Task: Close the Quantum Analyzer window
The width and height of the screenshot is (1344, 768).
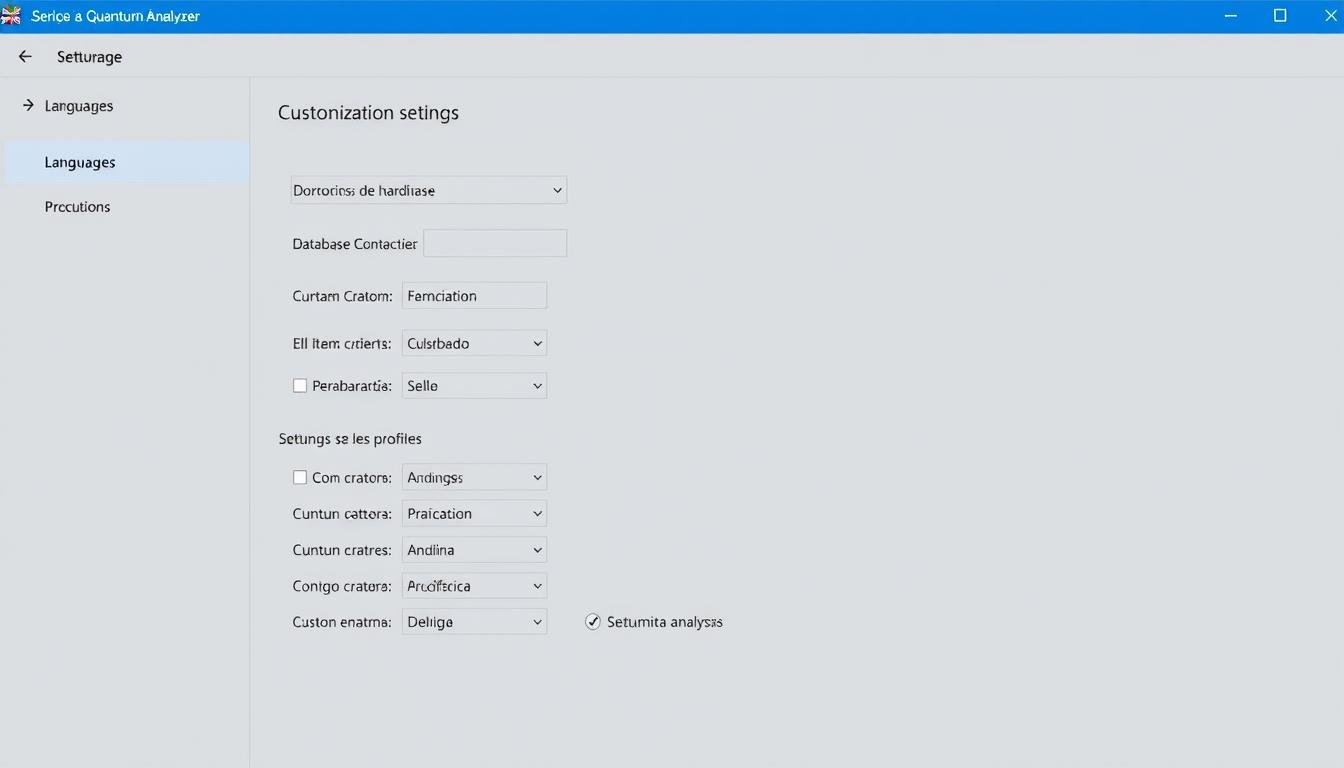Action: [x=1330, y=16]
